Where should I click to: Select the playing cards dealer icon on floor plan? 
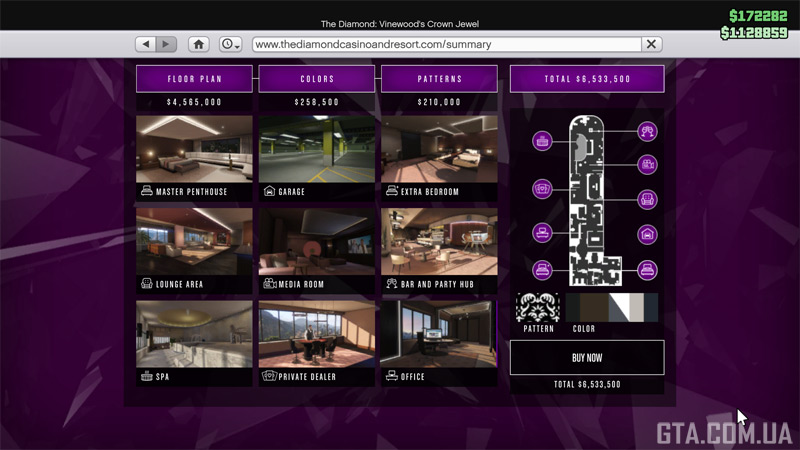[542, 188]
